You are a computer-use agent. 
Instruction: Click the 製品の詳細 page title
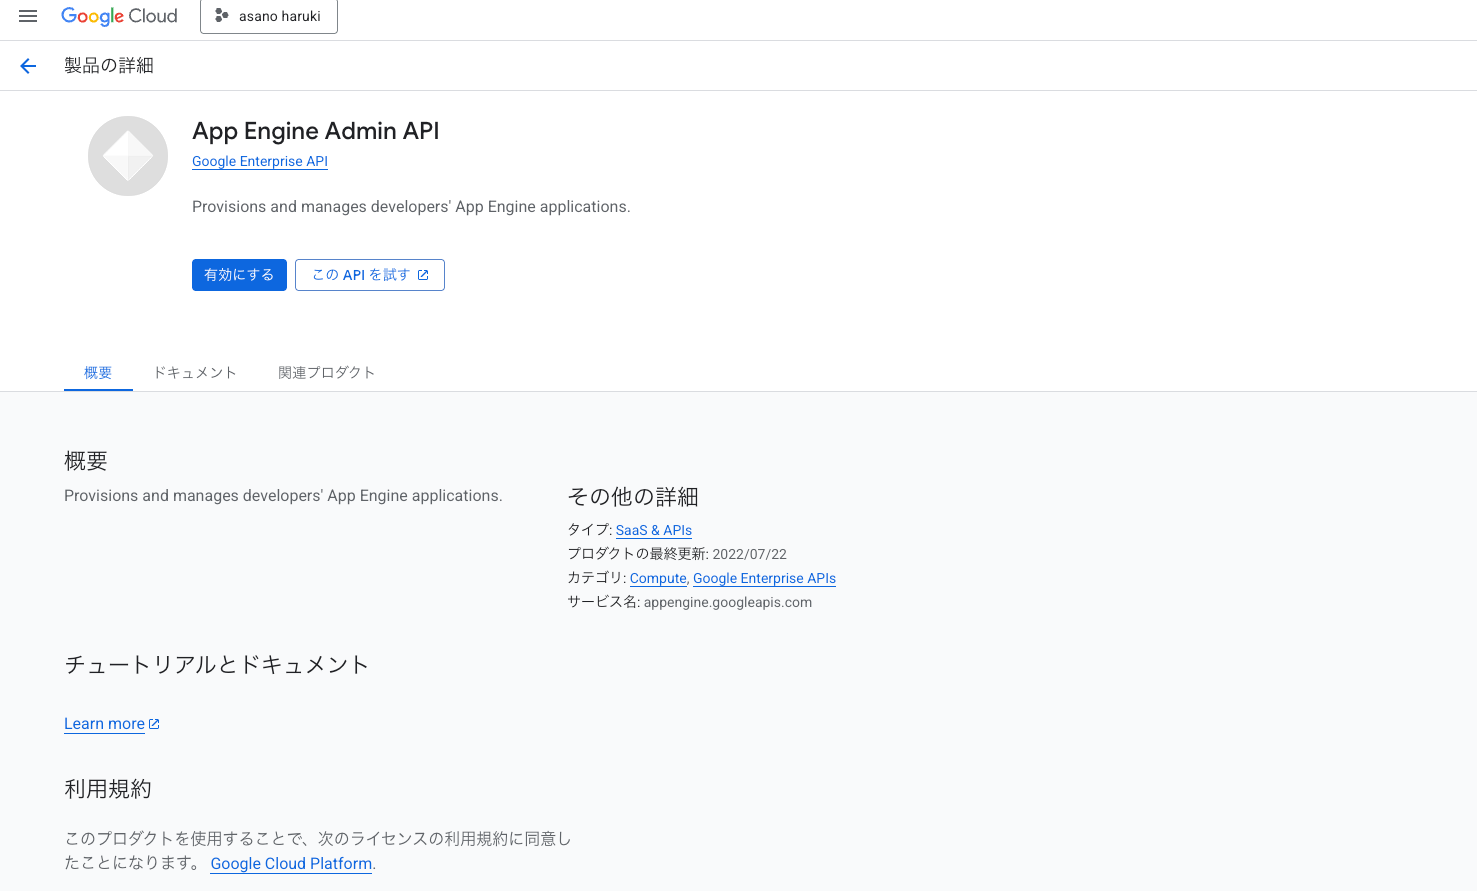109,66
